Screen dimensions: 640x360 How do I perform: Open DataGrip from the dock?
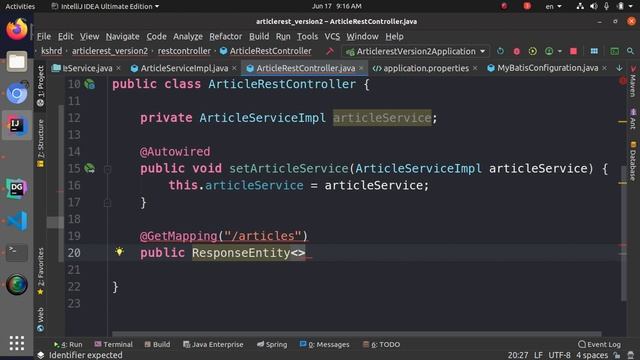click(x=17, y=188)
